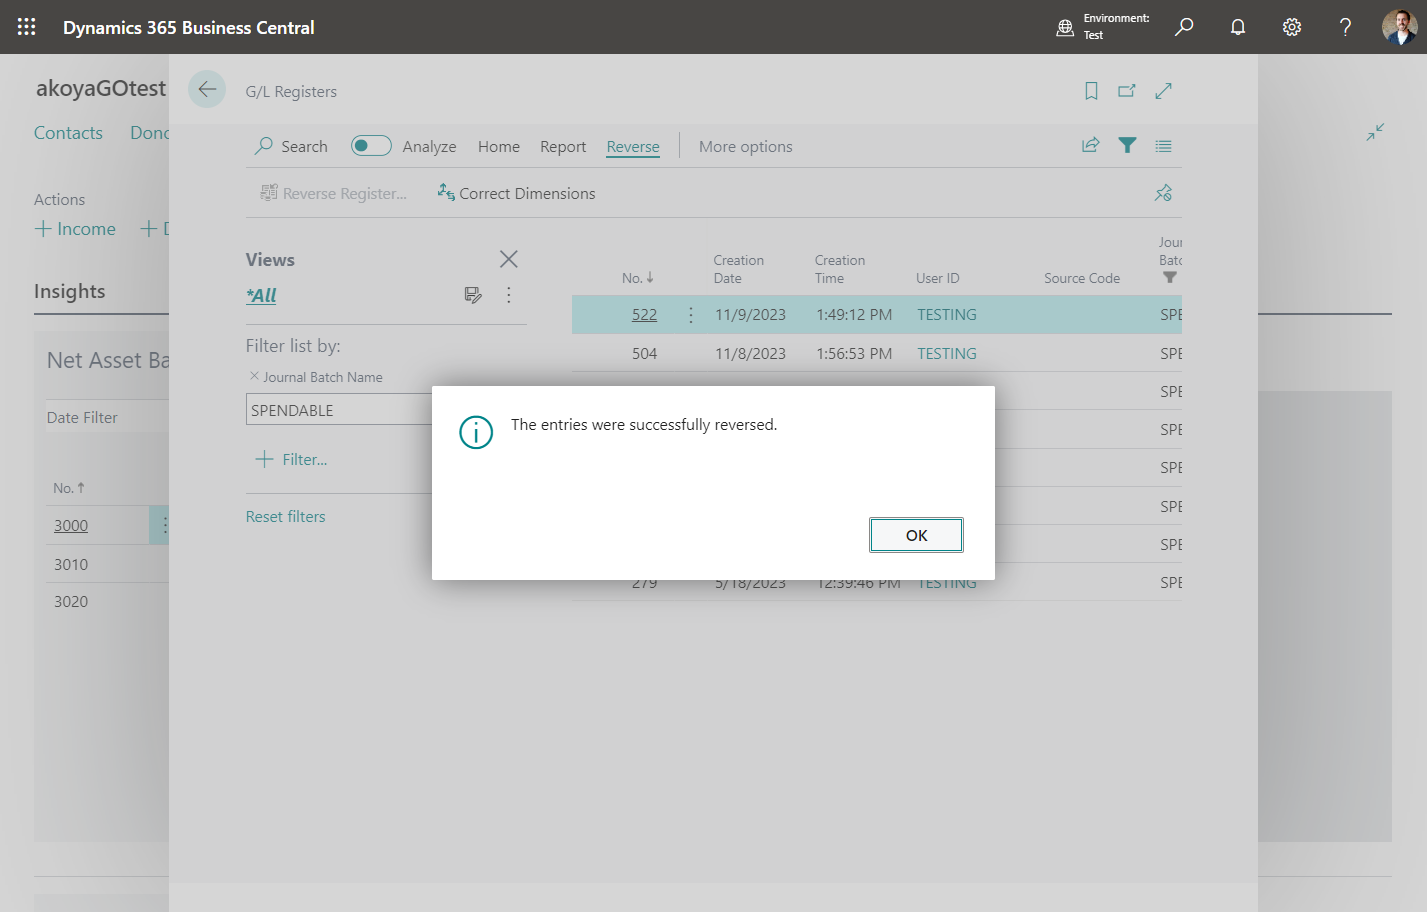Screen dimensions: 1427x912
Task: Click Reset filters link
Action: coord(286,517)
